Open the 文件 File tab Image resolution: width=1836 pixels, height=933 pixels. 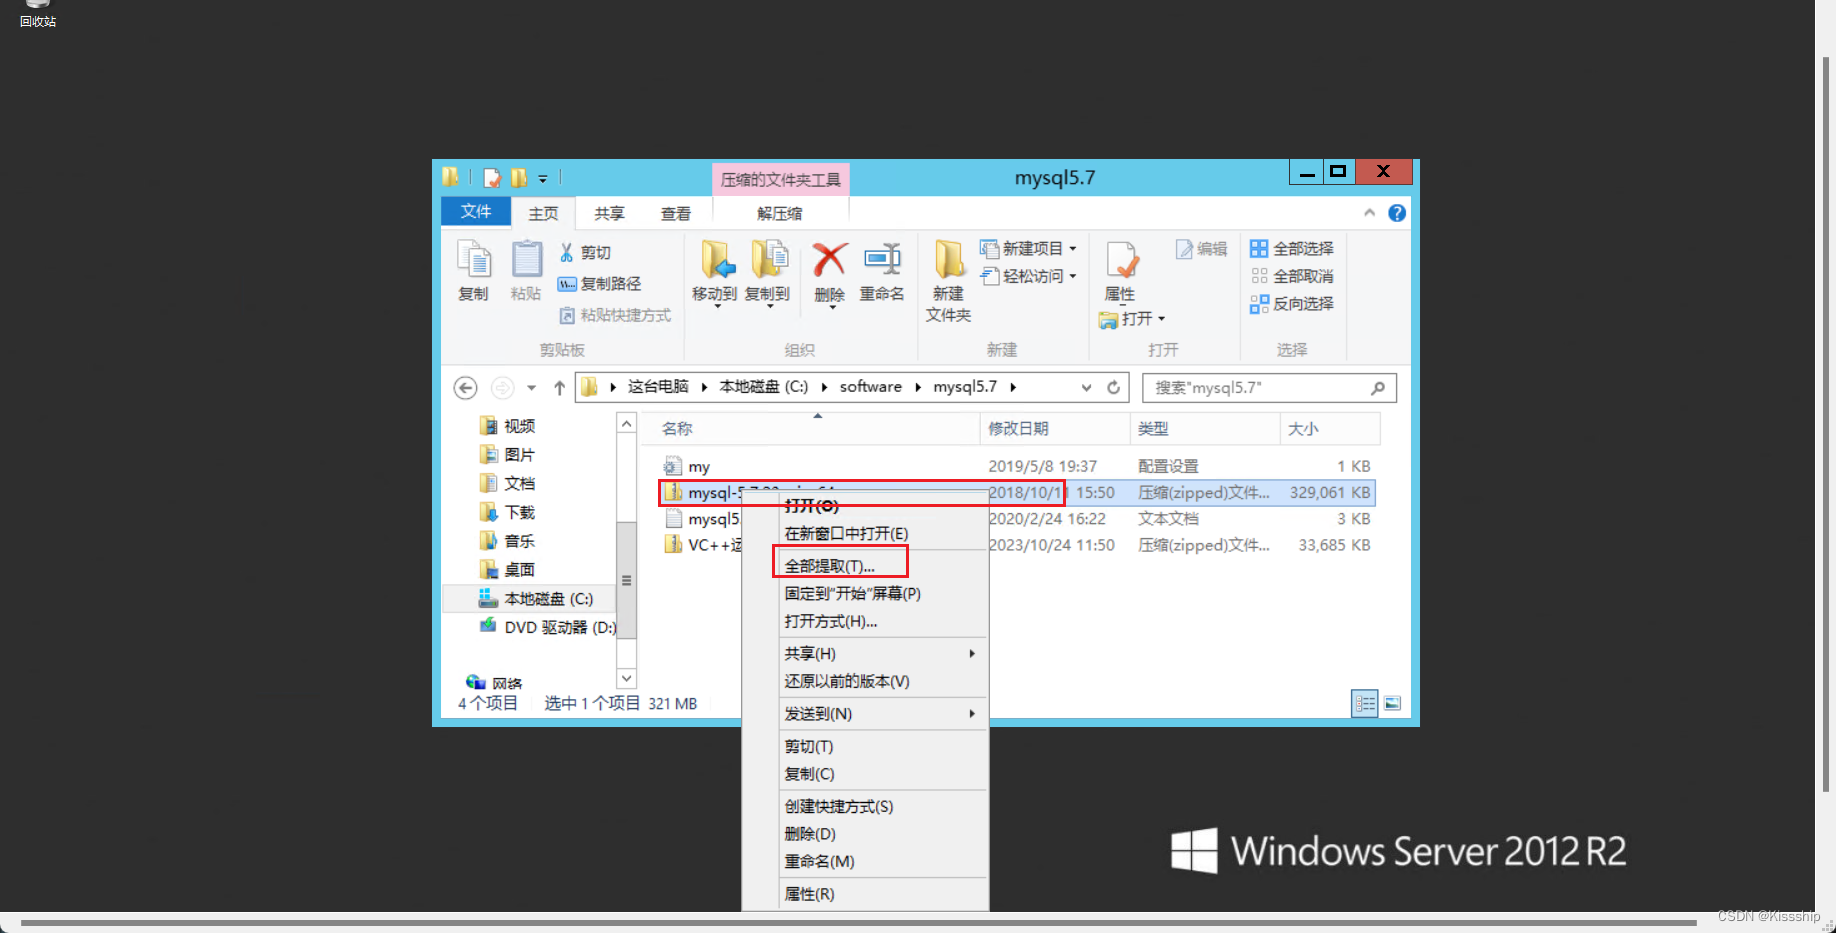476,211
